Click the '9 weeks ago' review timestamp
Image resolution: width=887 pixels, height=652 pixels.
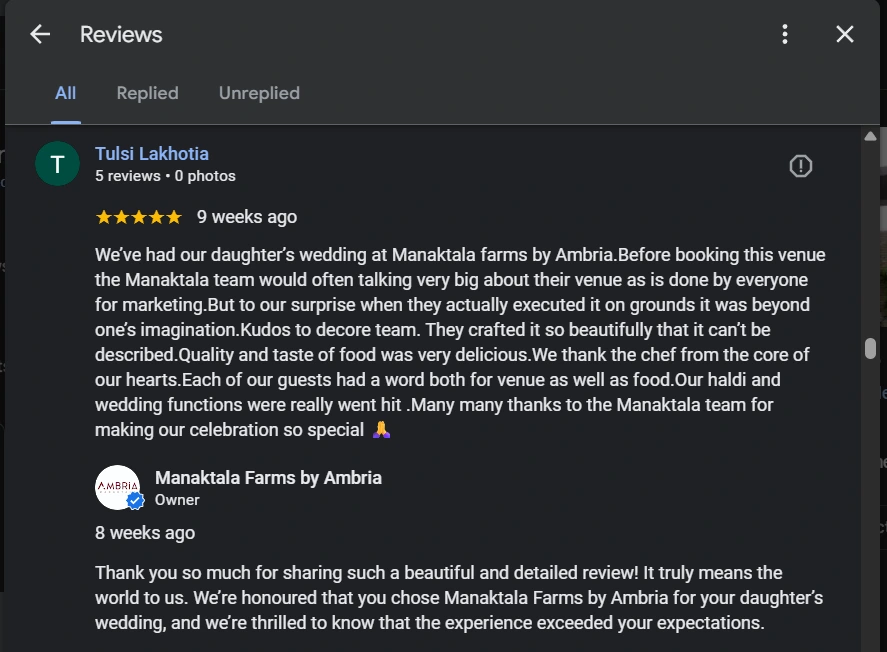tap(247, 217)
